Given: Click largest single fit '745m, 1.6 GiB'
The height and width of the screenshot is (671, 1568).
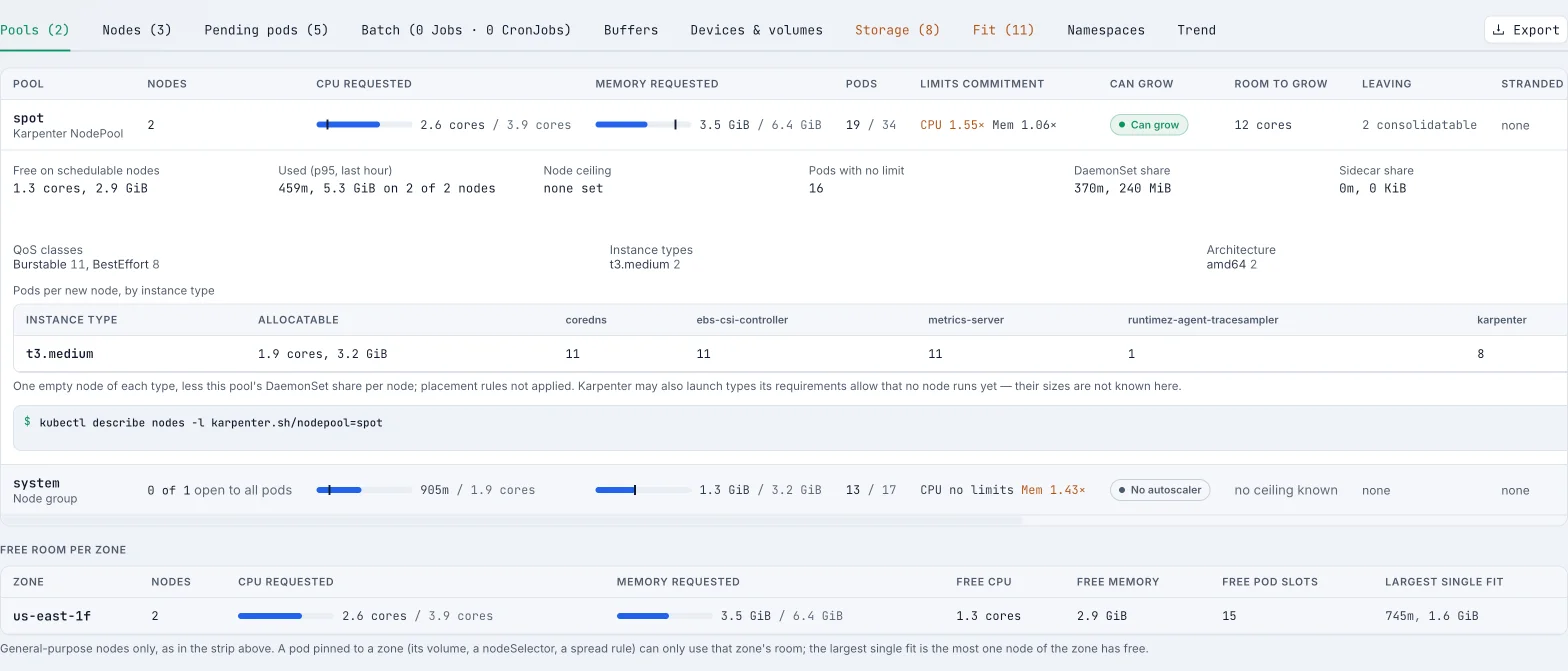Looking at the screenshot, I should [x=1432, y=616].
